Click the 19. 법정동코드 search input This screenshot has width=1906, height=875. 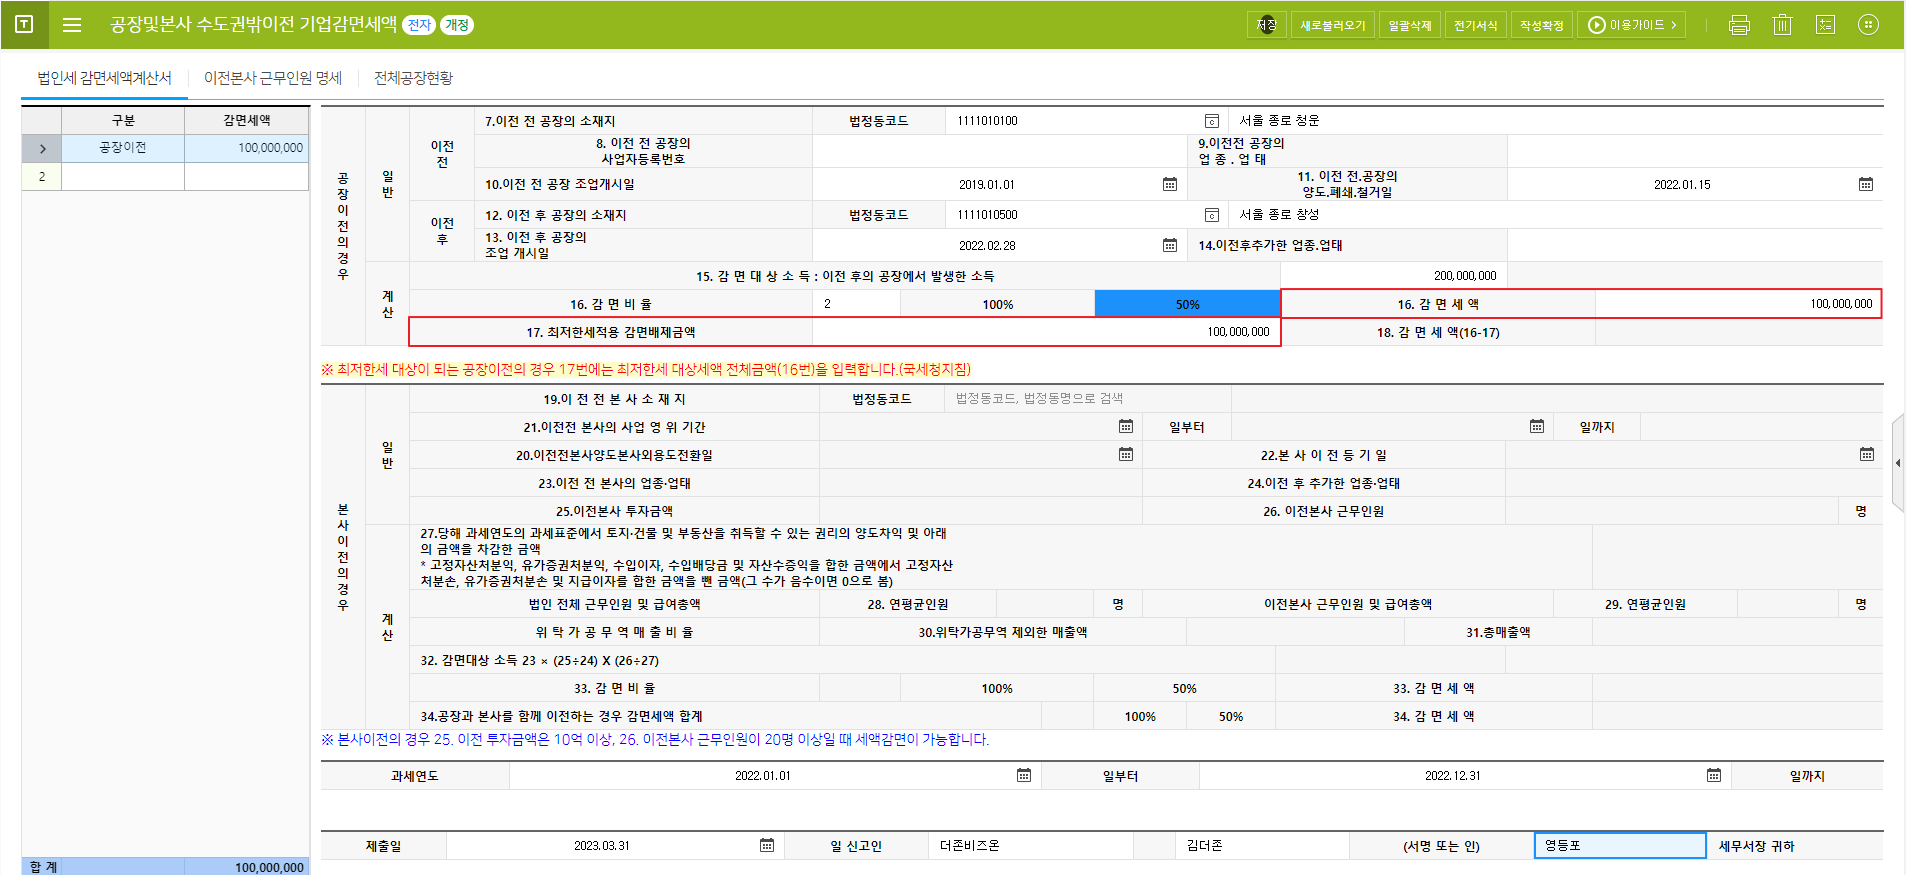(1088, 399)
